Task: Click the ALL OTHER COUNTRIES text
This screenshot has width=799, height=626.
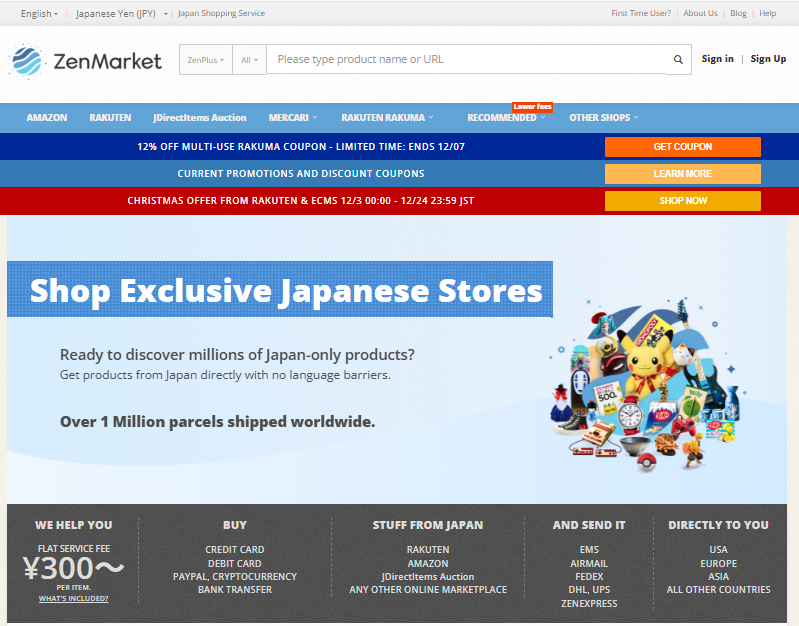Action: pyautogui.click(x=718, y=590)
